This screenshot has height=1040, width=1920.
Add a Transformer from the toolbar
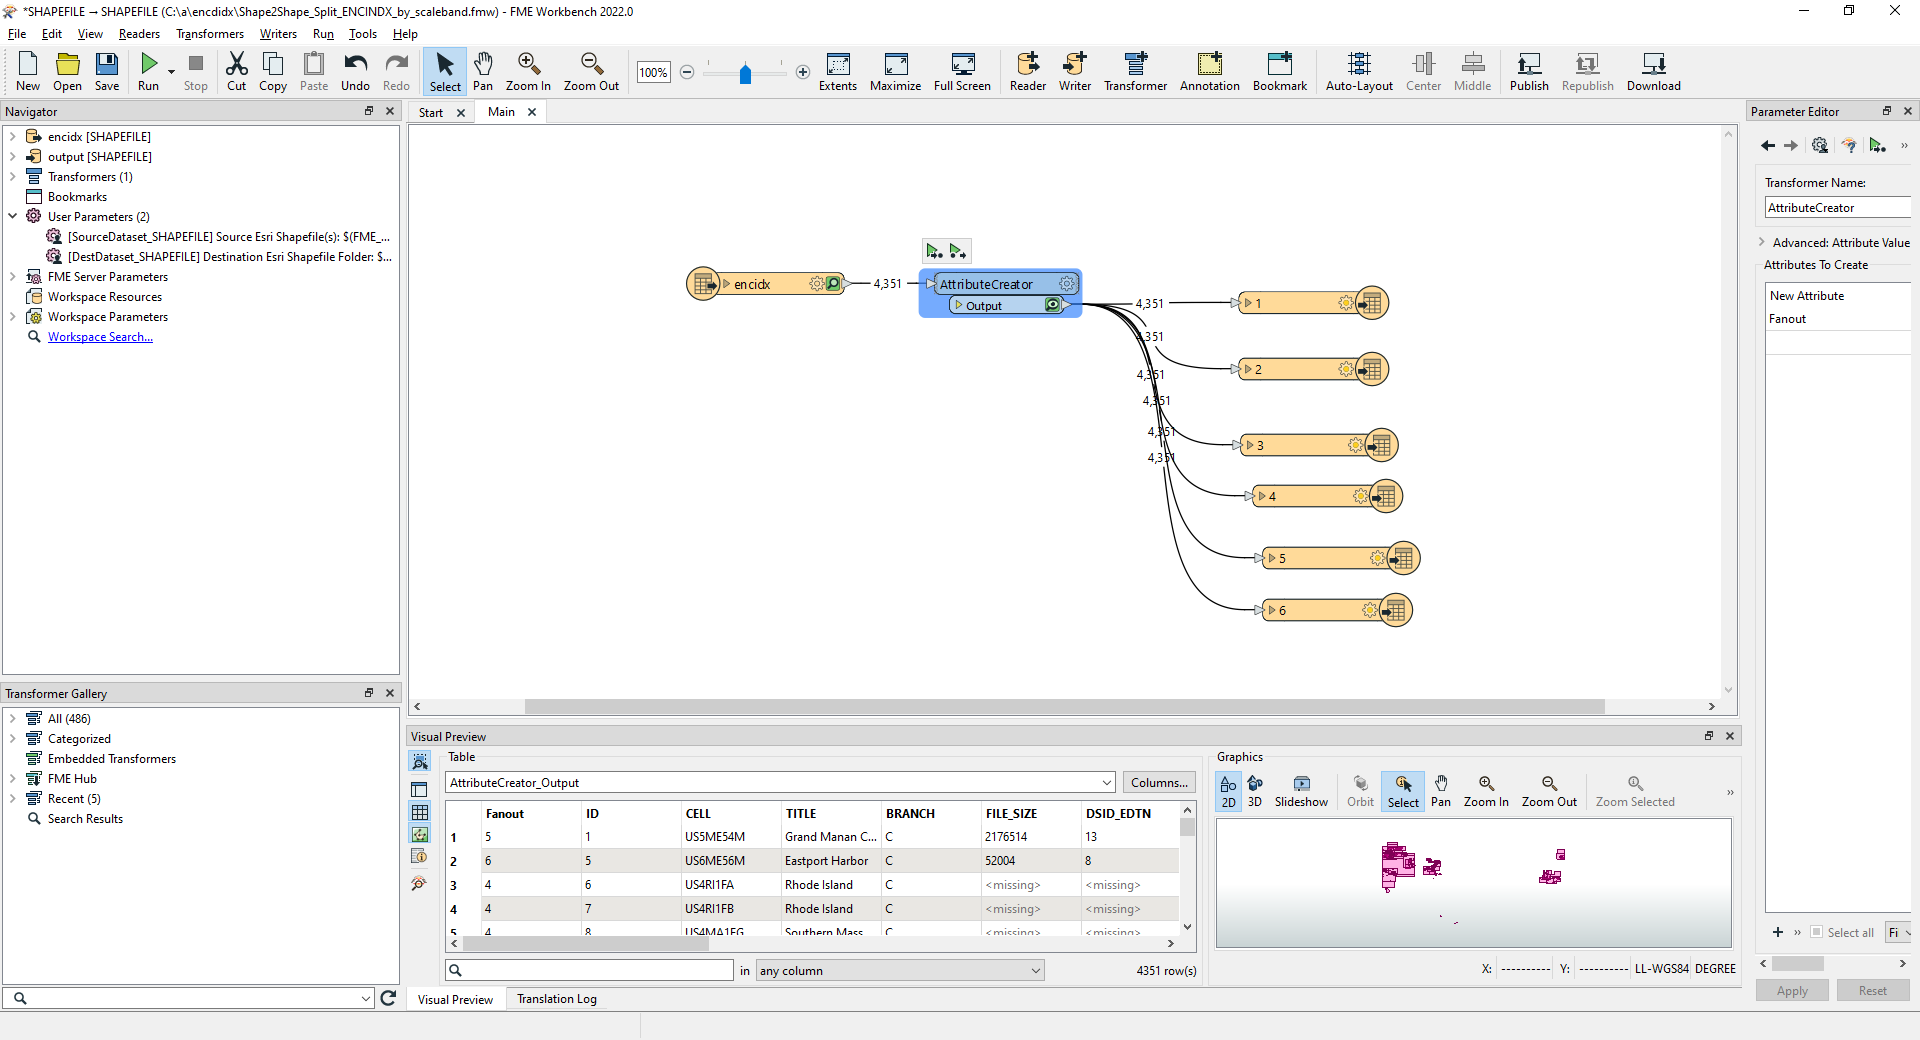1135,71
